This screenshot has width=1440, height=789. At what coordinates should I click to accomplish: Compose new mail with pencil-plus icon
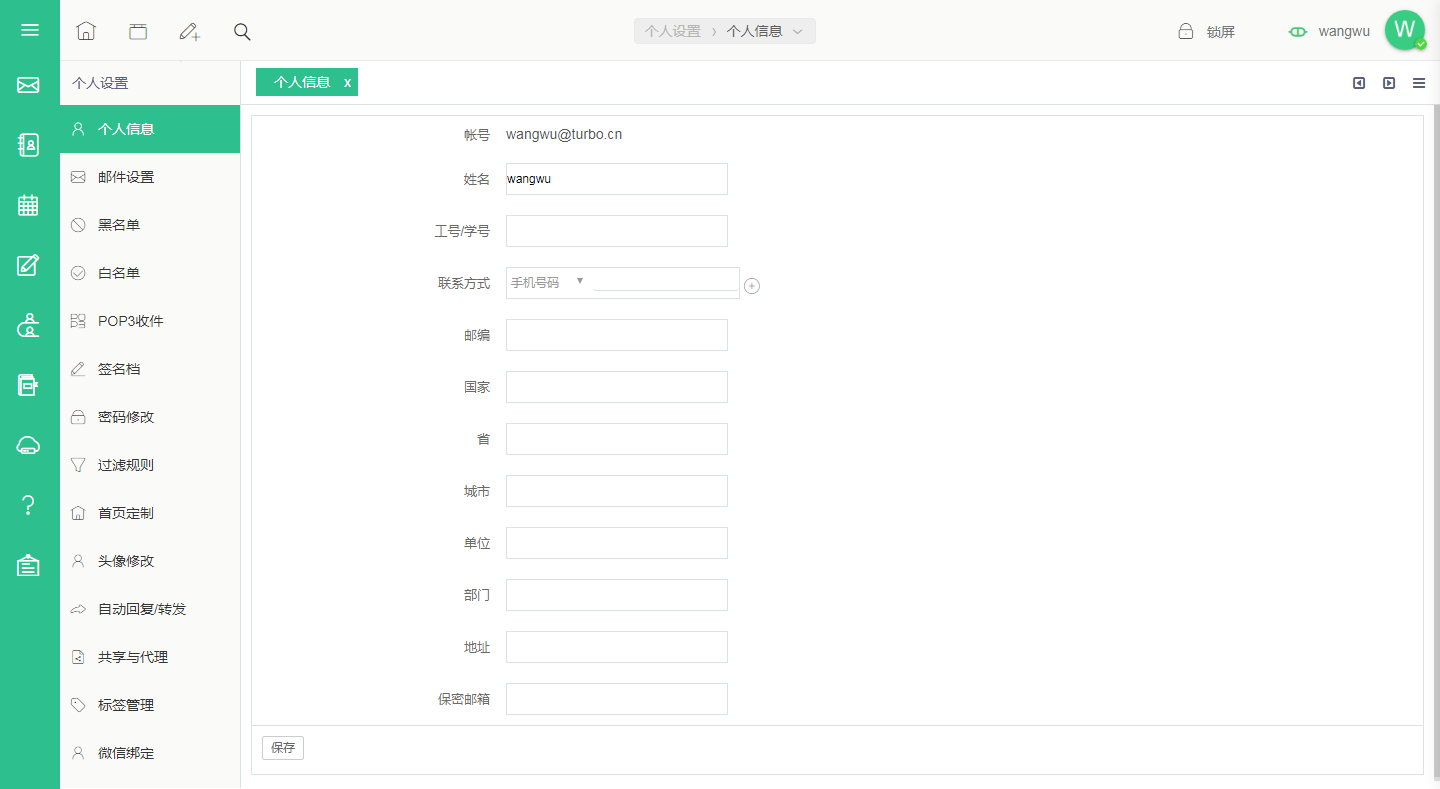pos(190,31)
